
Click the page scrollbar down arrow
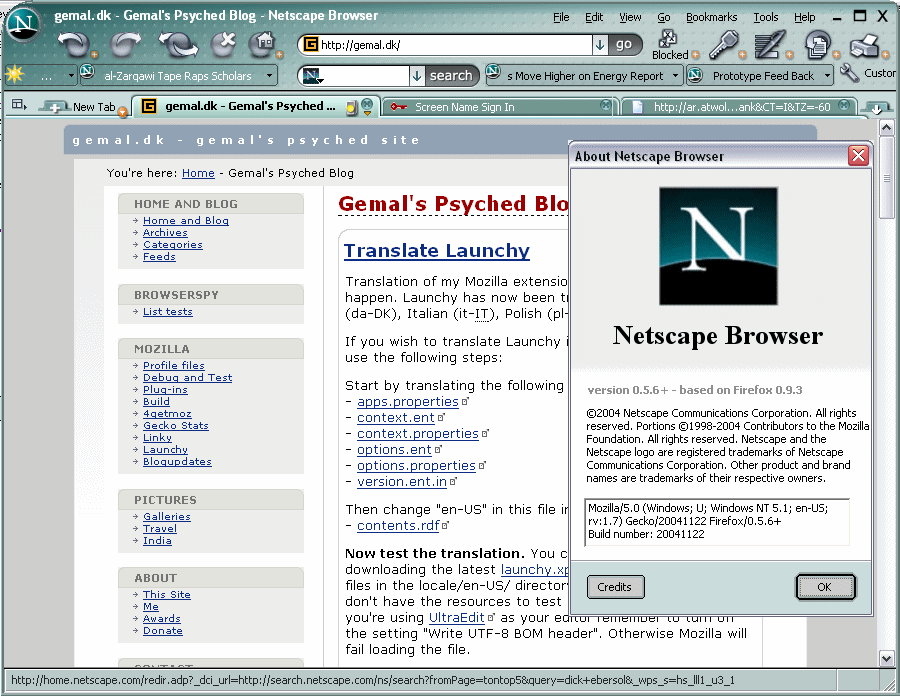pyautogui.click(x=886, y=658)
